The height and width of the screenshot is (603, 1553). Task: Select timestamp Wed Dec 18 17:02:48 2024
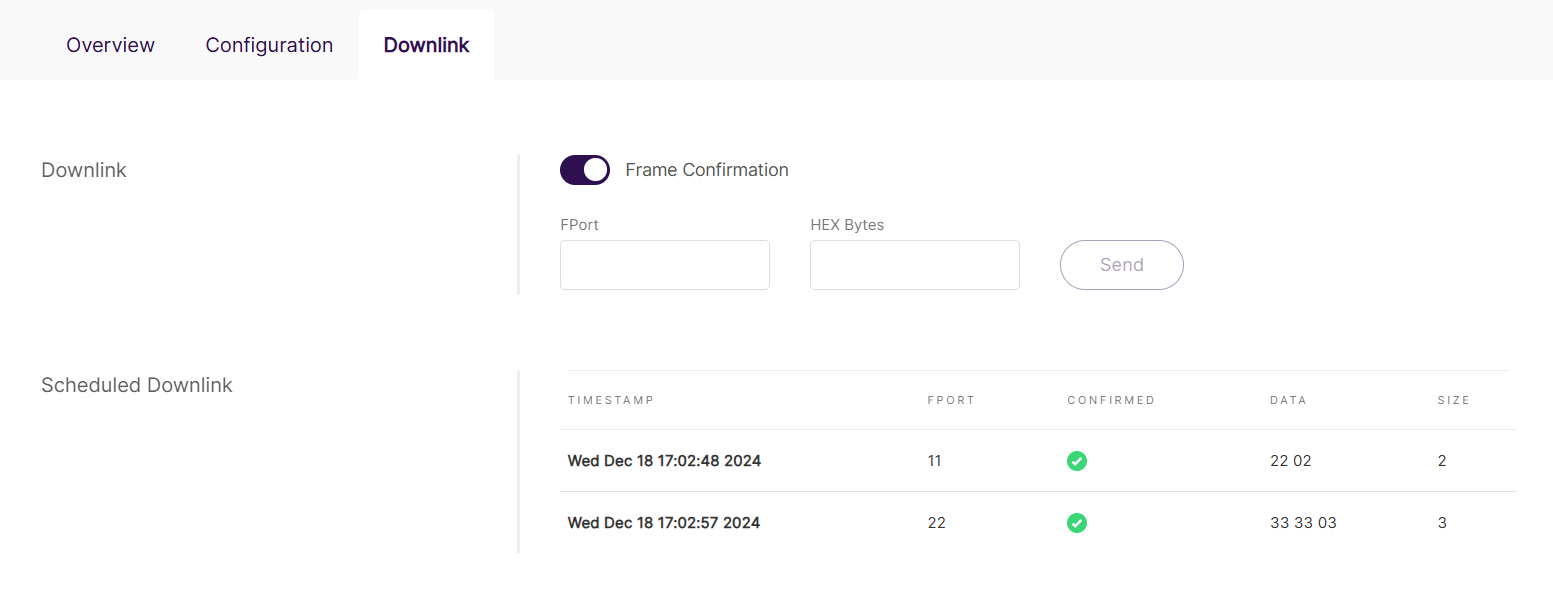(x=664, y=461)
